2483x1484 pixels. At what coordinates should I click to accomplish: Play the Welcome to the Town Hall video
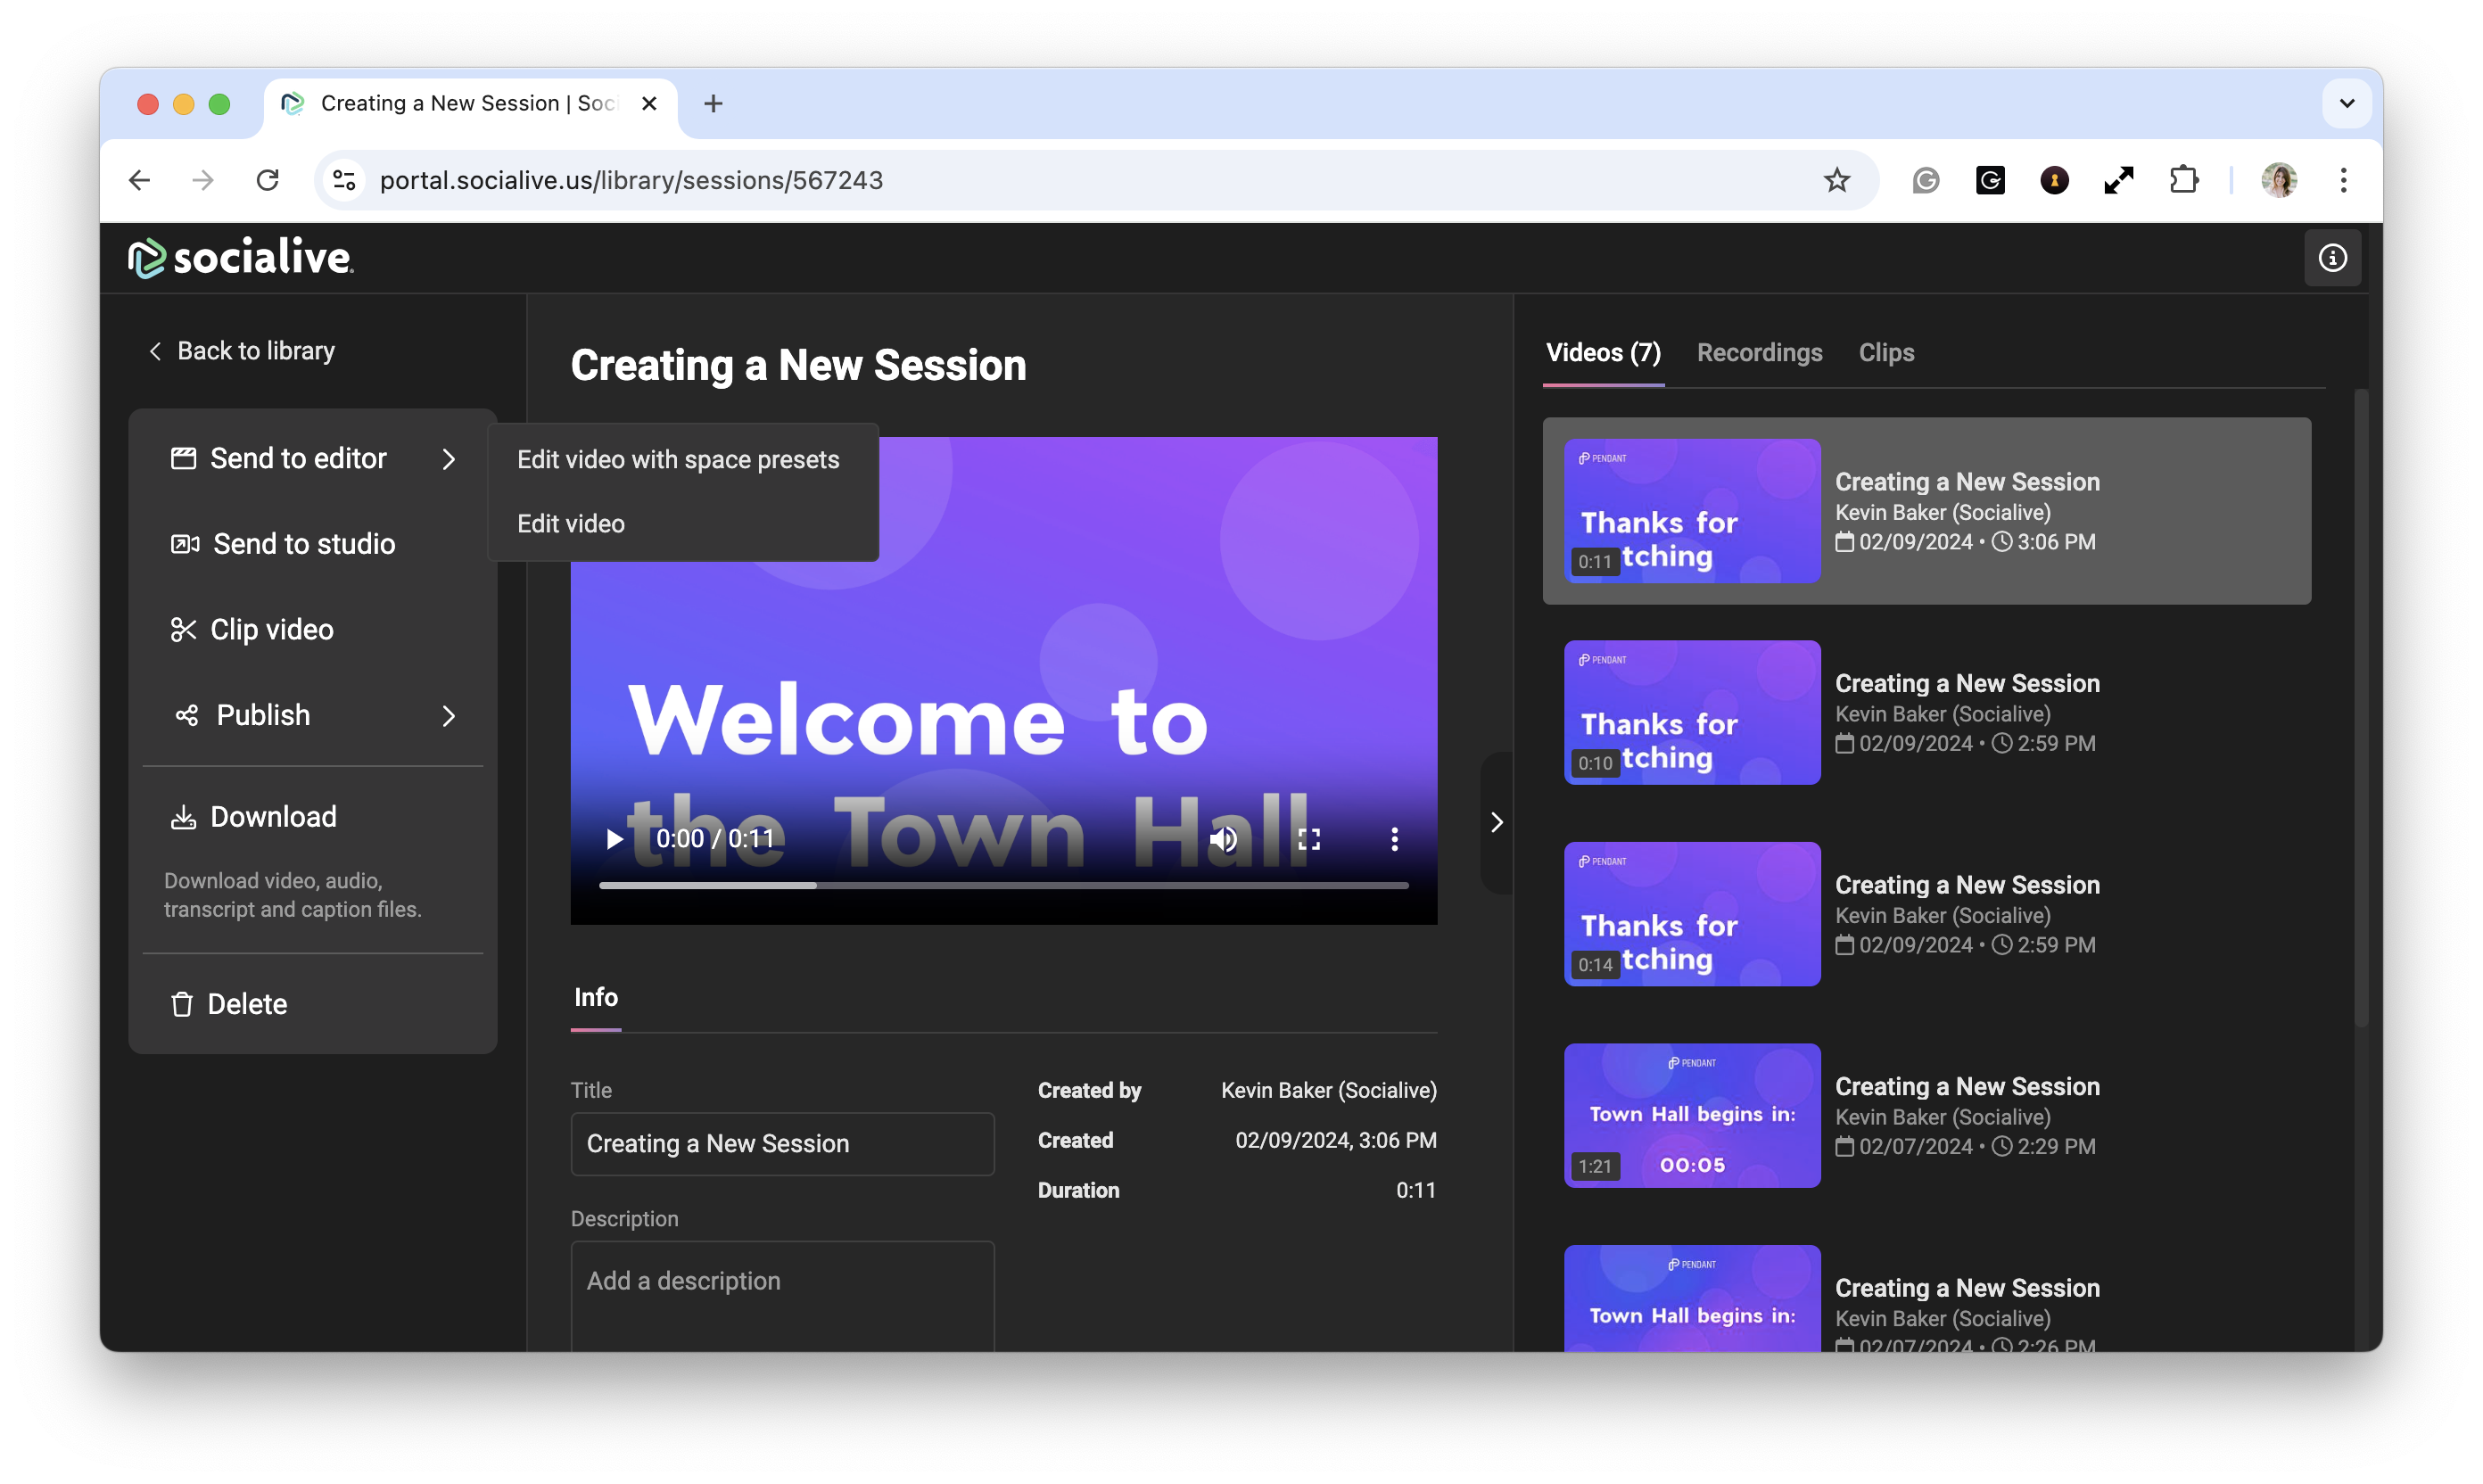tap(614, 839)
